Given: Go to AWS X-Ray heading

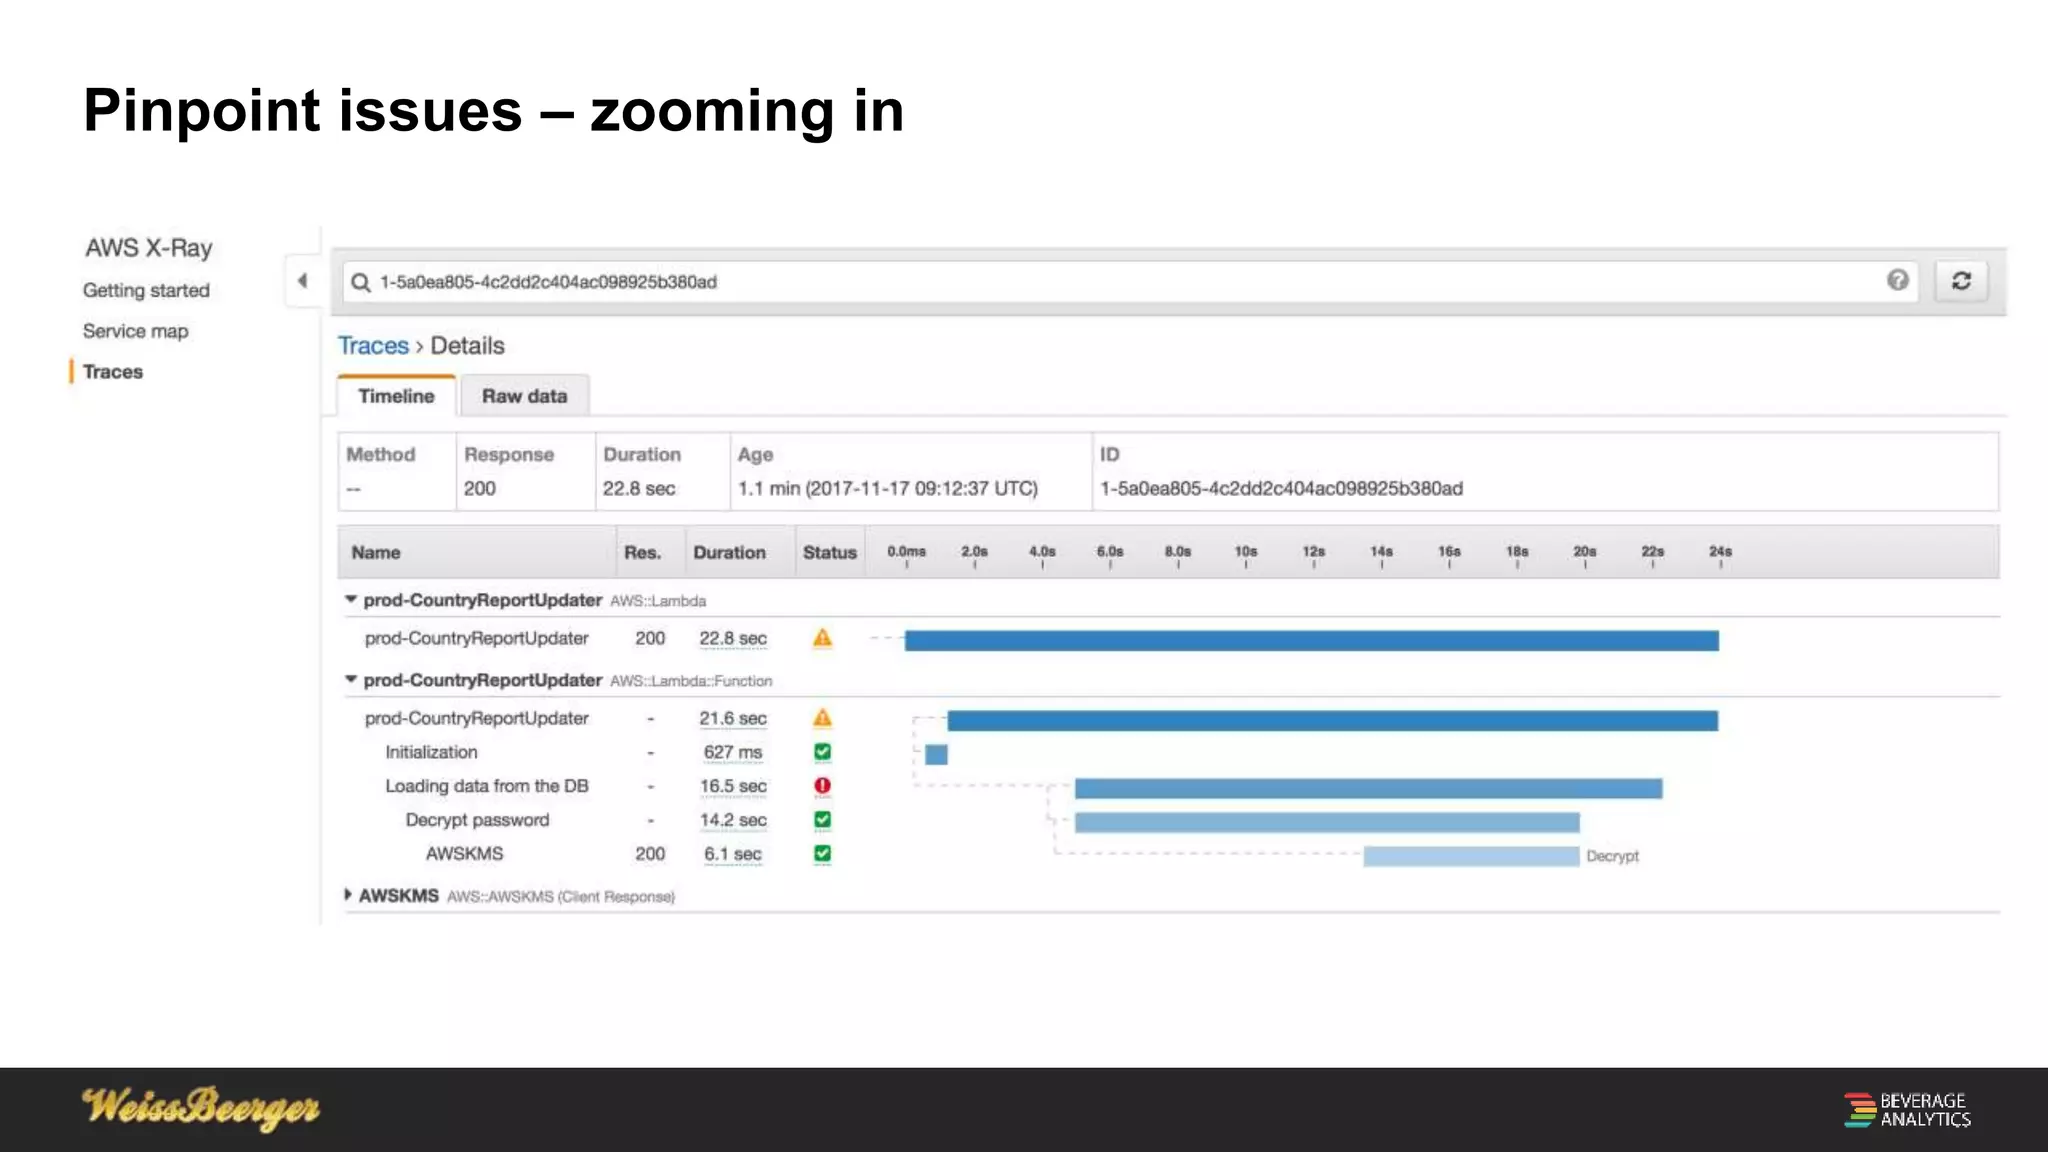Looking at the screenshot, I should (148, 247).
